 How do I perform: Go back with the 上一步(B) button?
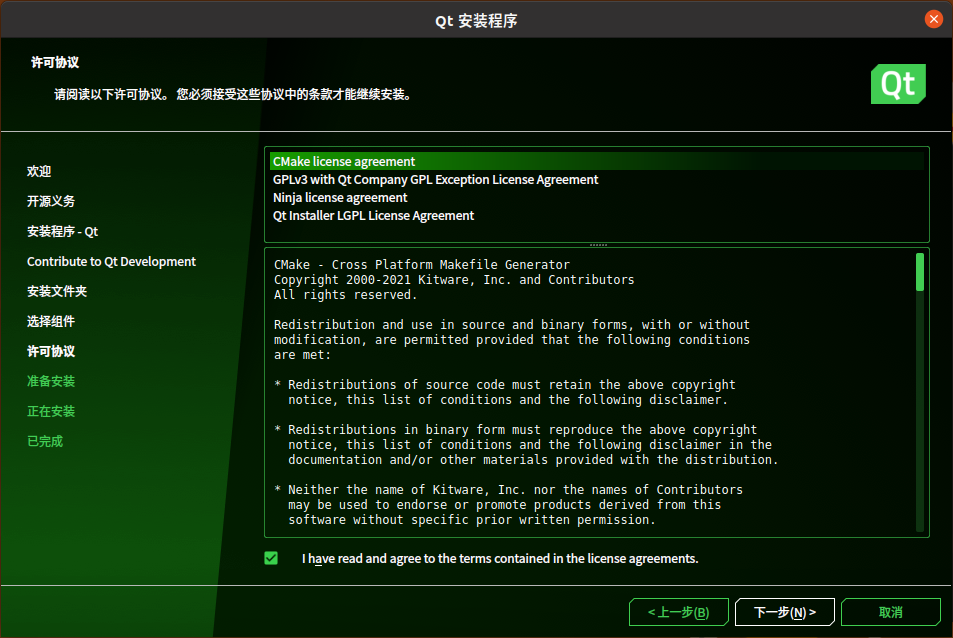tap(678, 612)
